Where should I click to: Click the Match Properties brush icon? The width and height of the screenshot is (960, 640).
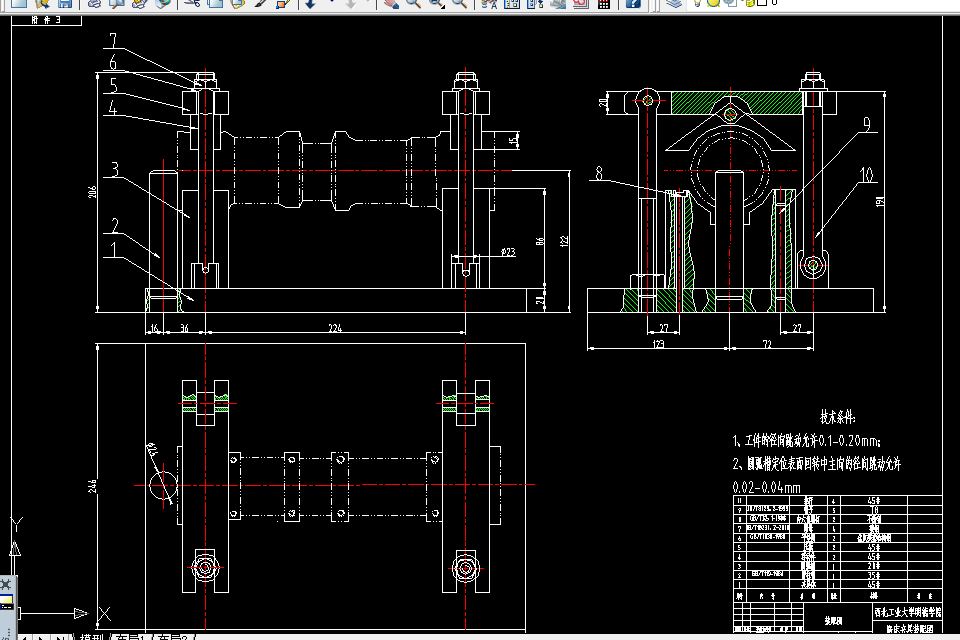tap(260, 3)
